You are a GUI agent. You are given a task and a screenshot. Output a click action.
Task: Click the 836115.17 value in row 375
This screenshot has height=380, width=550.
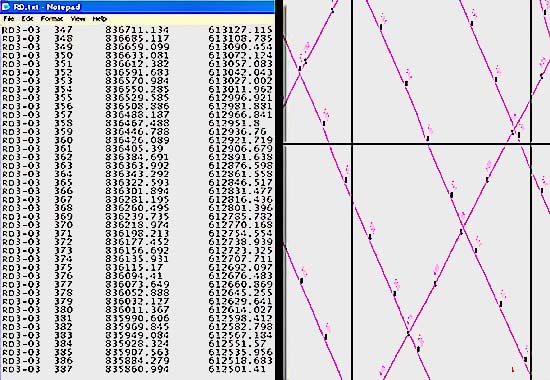click(x=134, y=268)
